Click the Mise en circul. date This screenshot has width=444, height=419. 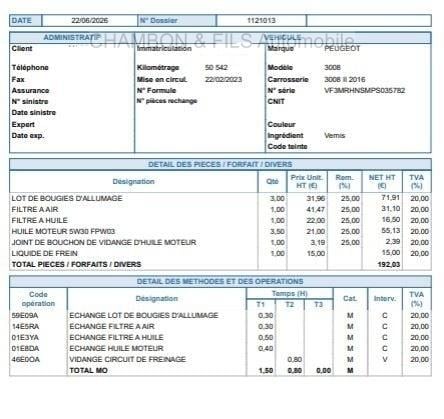coord(223,80)
